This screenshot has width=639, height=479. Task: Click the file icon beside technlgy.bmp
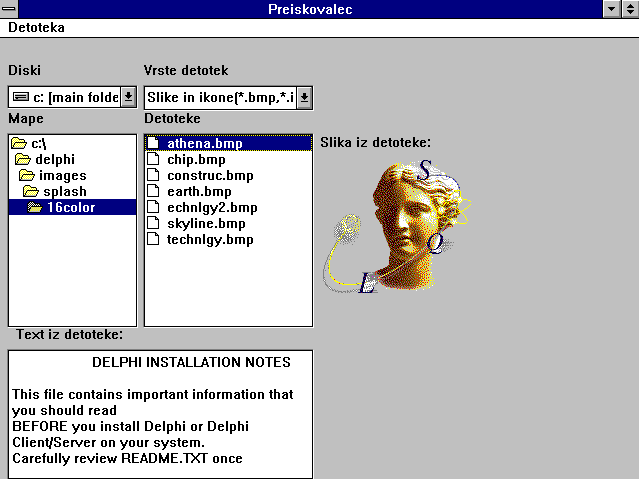pyautogui.click(x=153, y=238)
